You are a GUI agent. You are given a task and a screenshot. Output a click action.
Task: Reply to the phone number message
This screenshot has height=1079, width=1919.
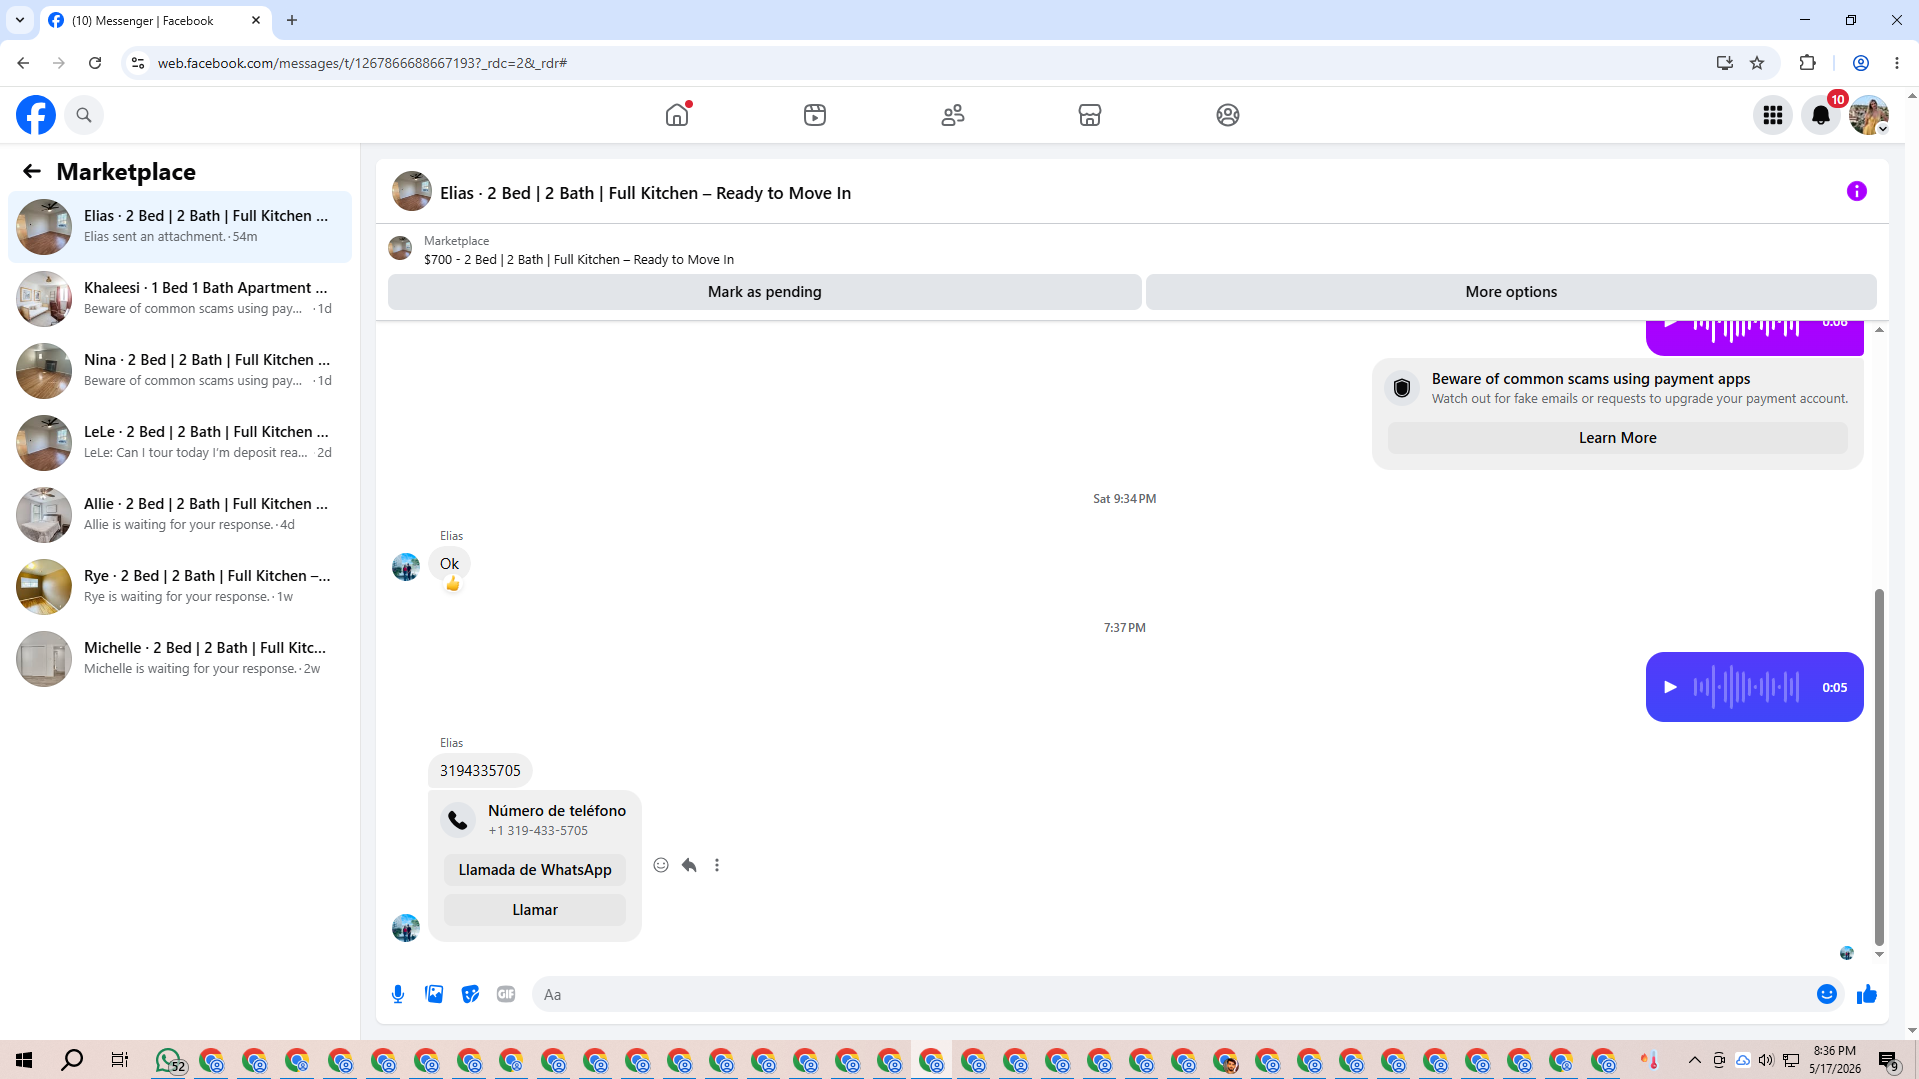click(689, 865)
